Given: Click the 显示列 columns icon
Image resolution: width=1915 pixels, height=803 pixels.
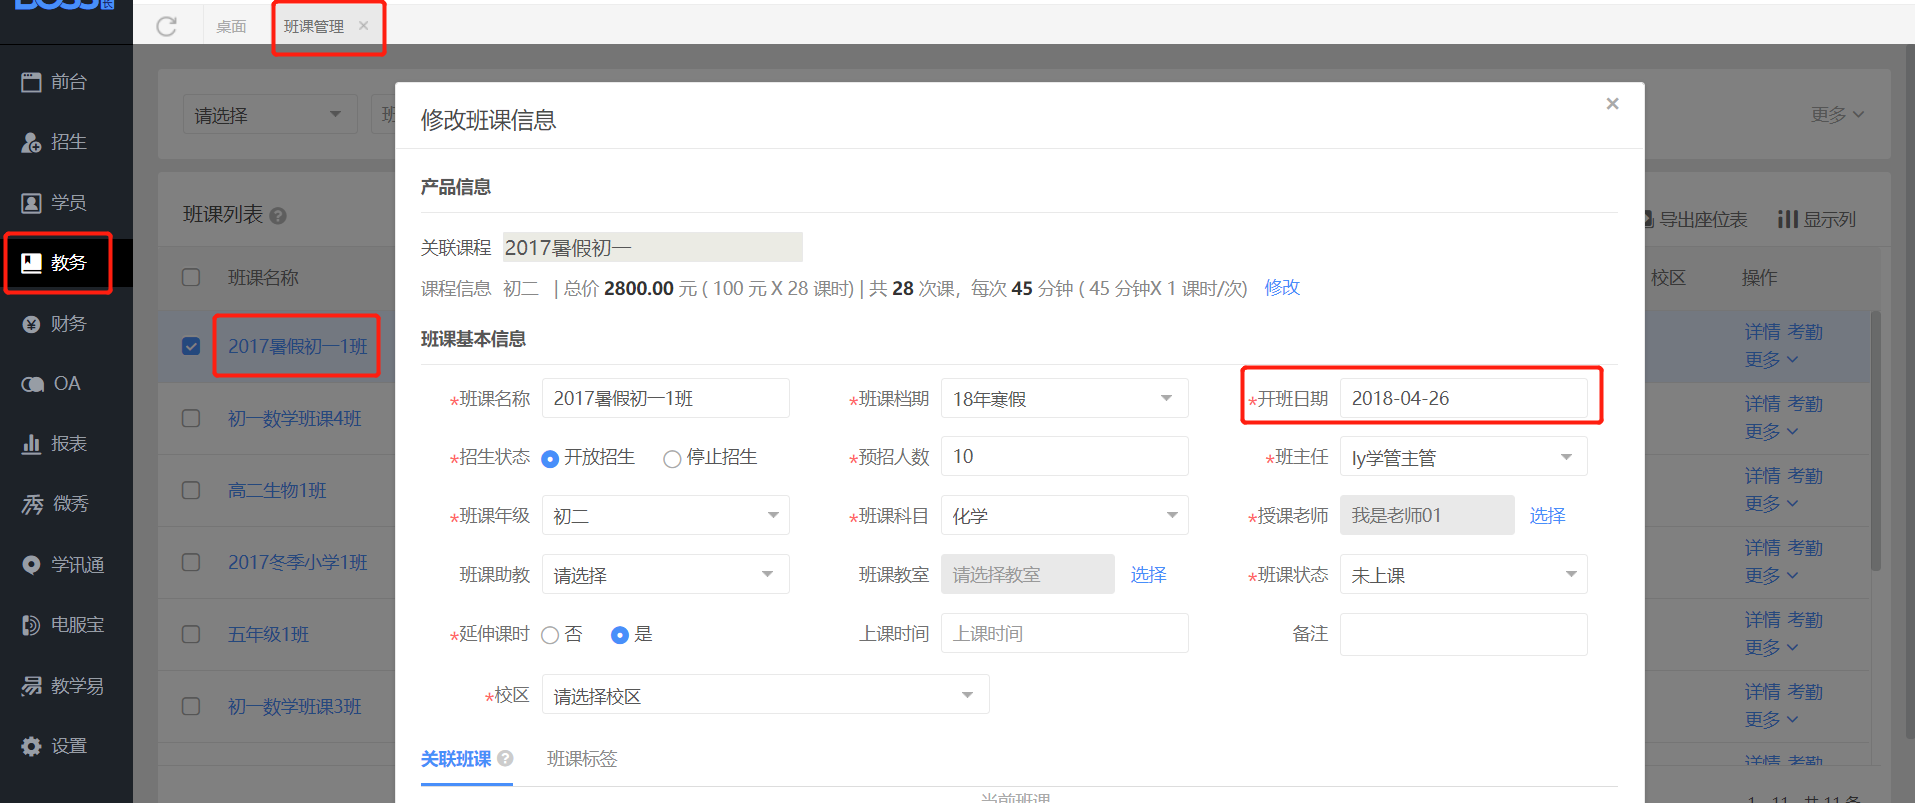Looking at the screenshot, I should click(x=1788, y=219).
